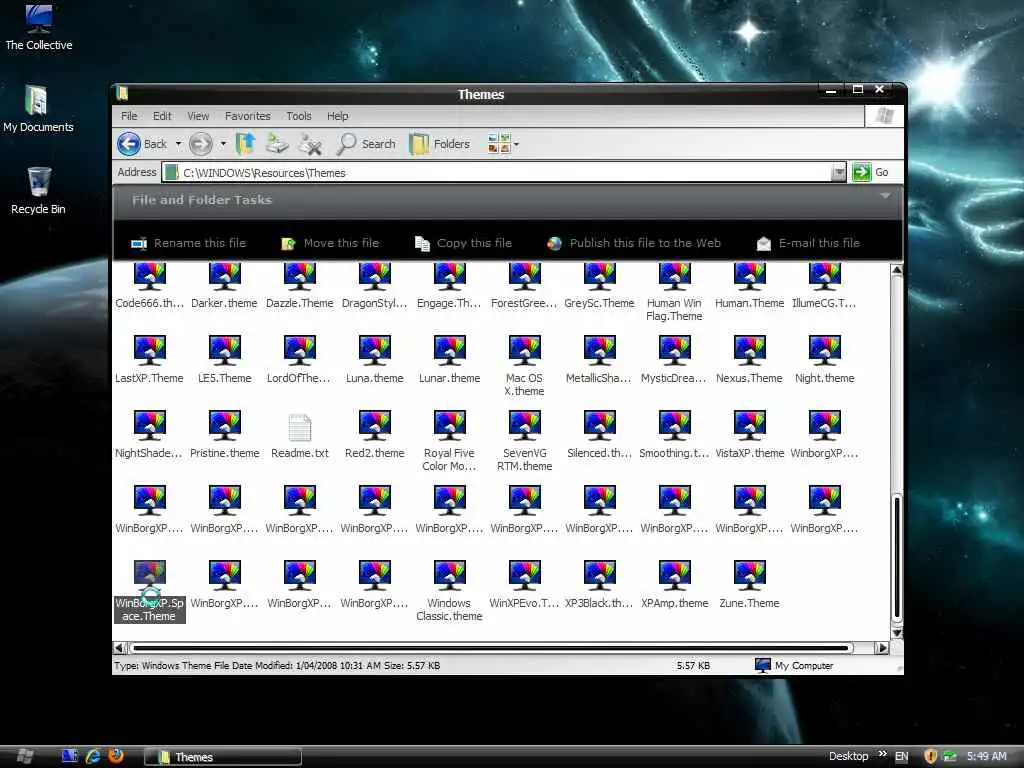Select the GreySc.Theme file
Viewport: 1024px width, 768px height.
pyautogui.click(x=600, y=285)
